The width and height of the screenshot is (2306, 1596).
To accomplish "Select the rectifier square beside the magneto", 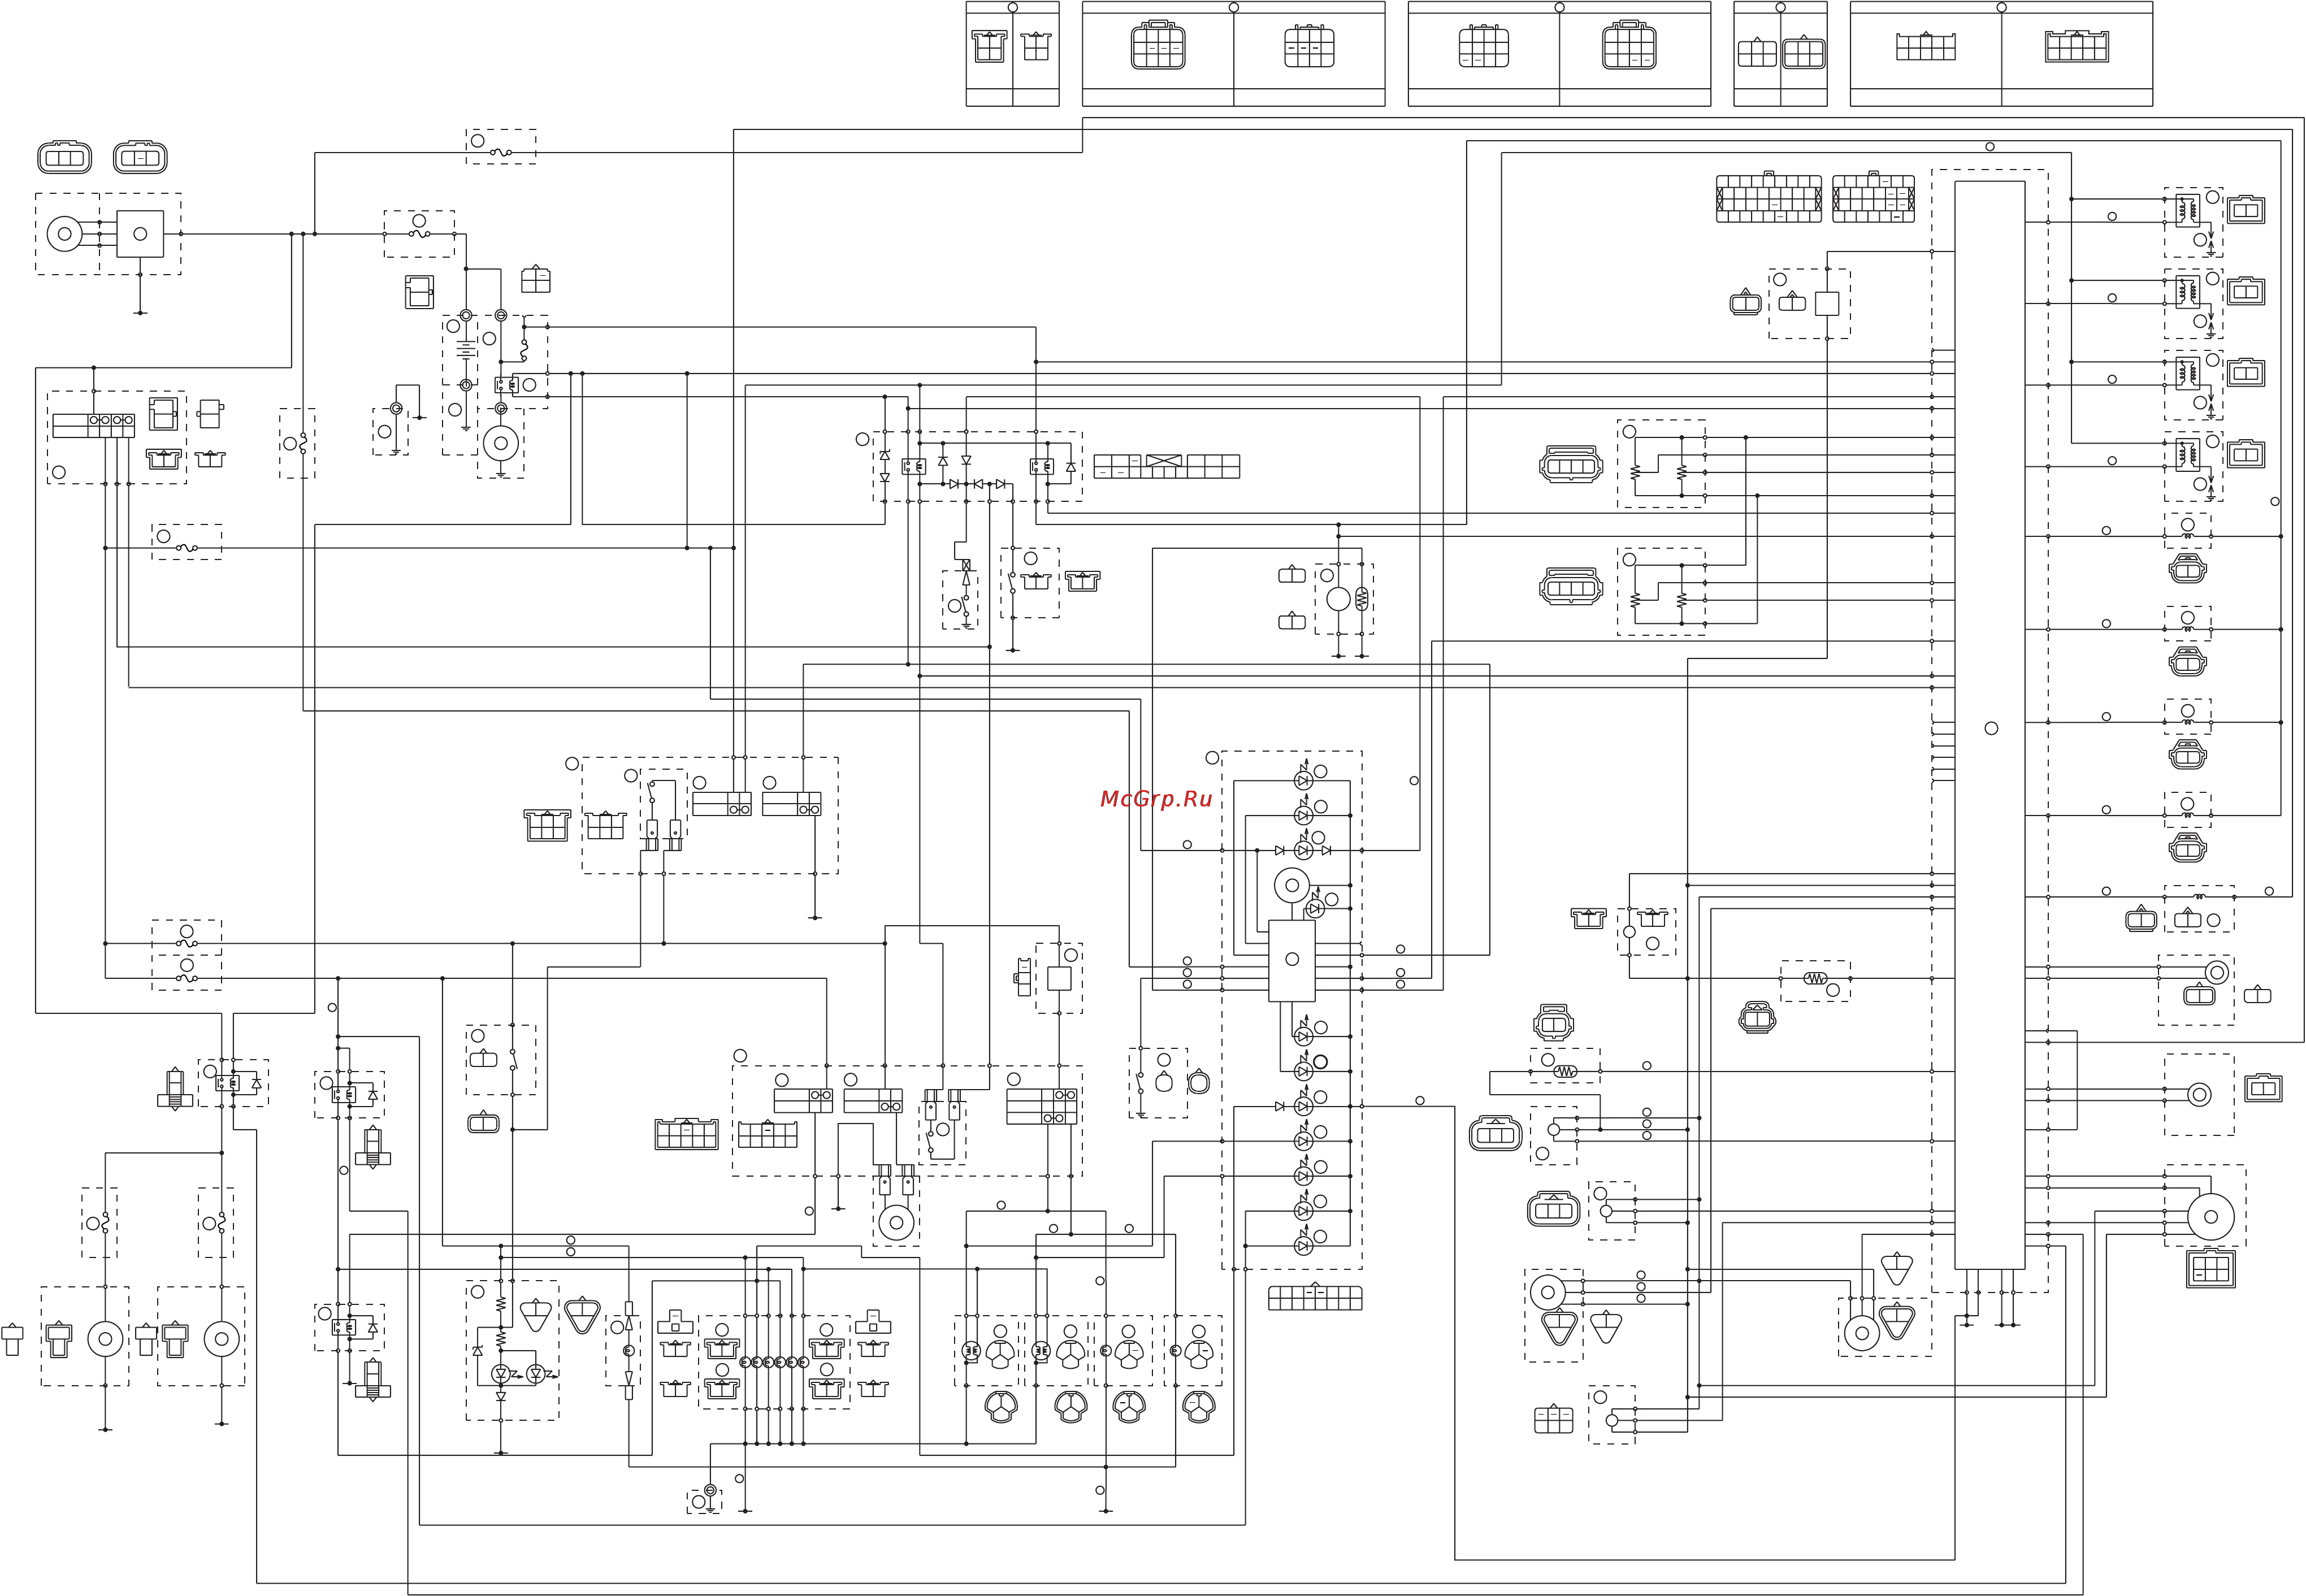I will [140, 234].
